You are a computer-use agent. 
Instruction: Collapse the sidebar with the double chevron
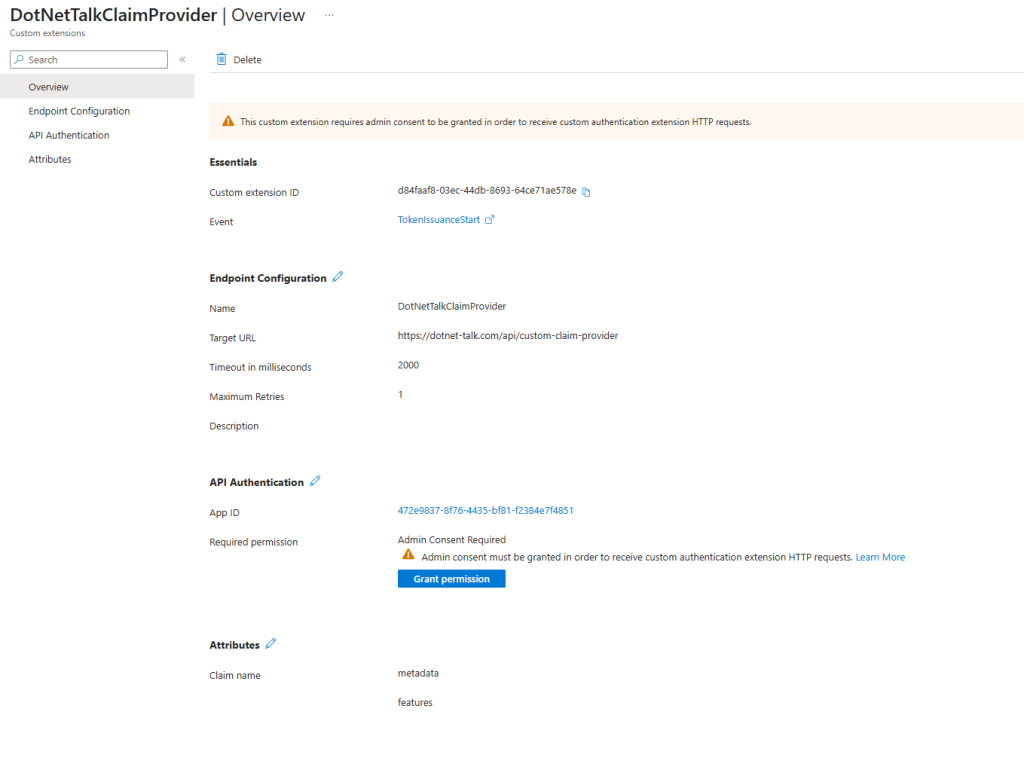click(182, 59)
